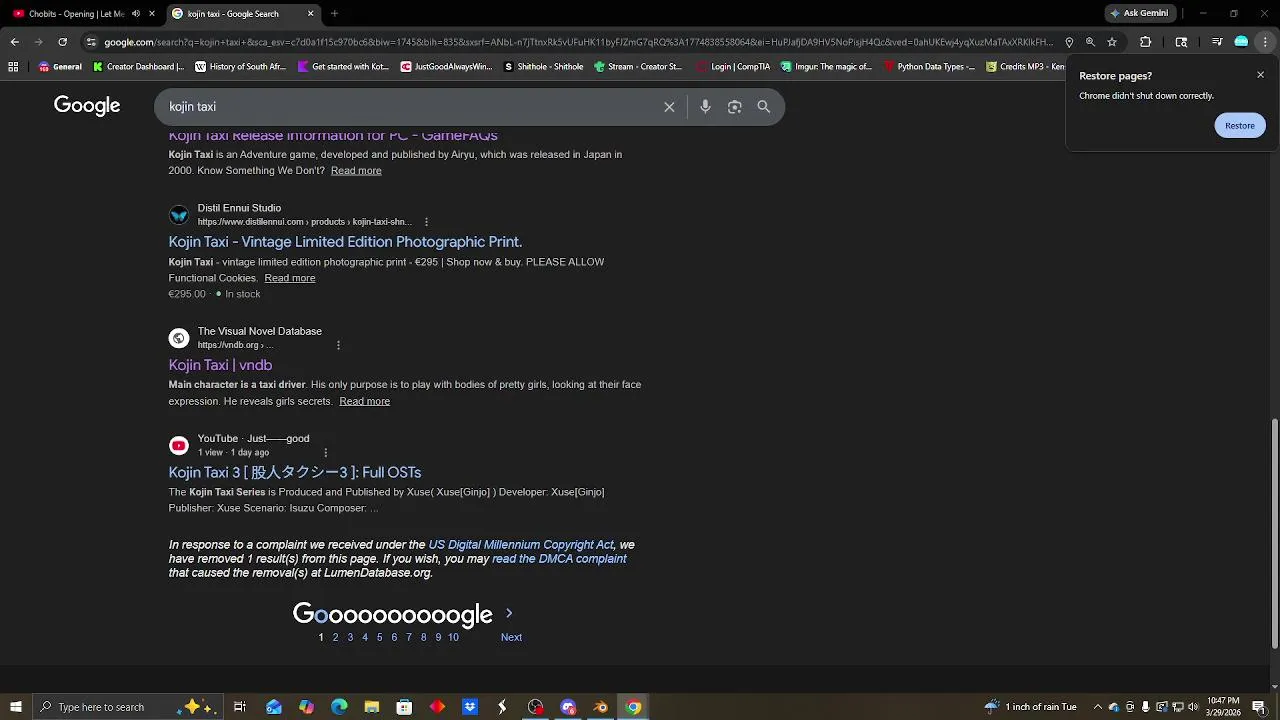This screenshot has width=1280, height=720.
Task: Submit search with magnifying glass icon
Action: (x=764, y=107)
